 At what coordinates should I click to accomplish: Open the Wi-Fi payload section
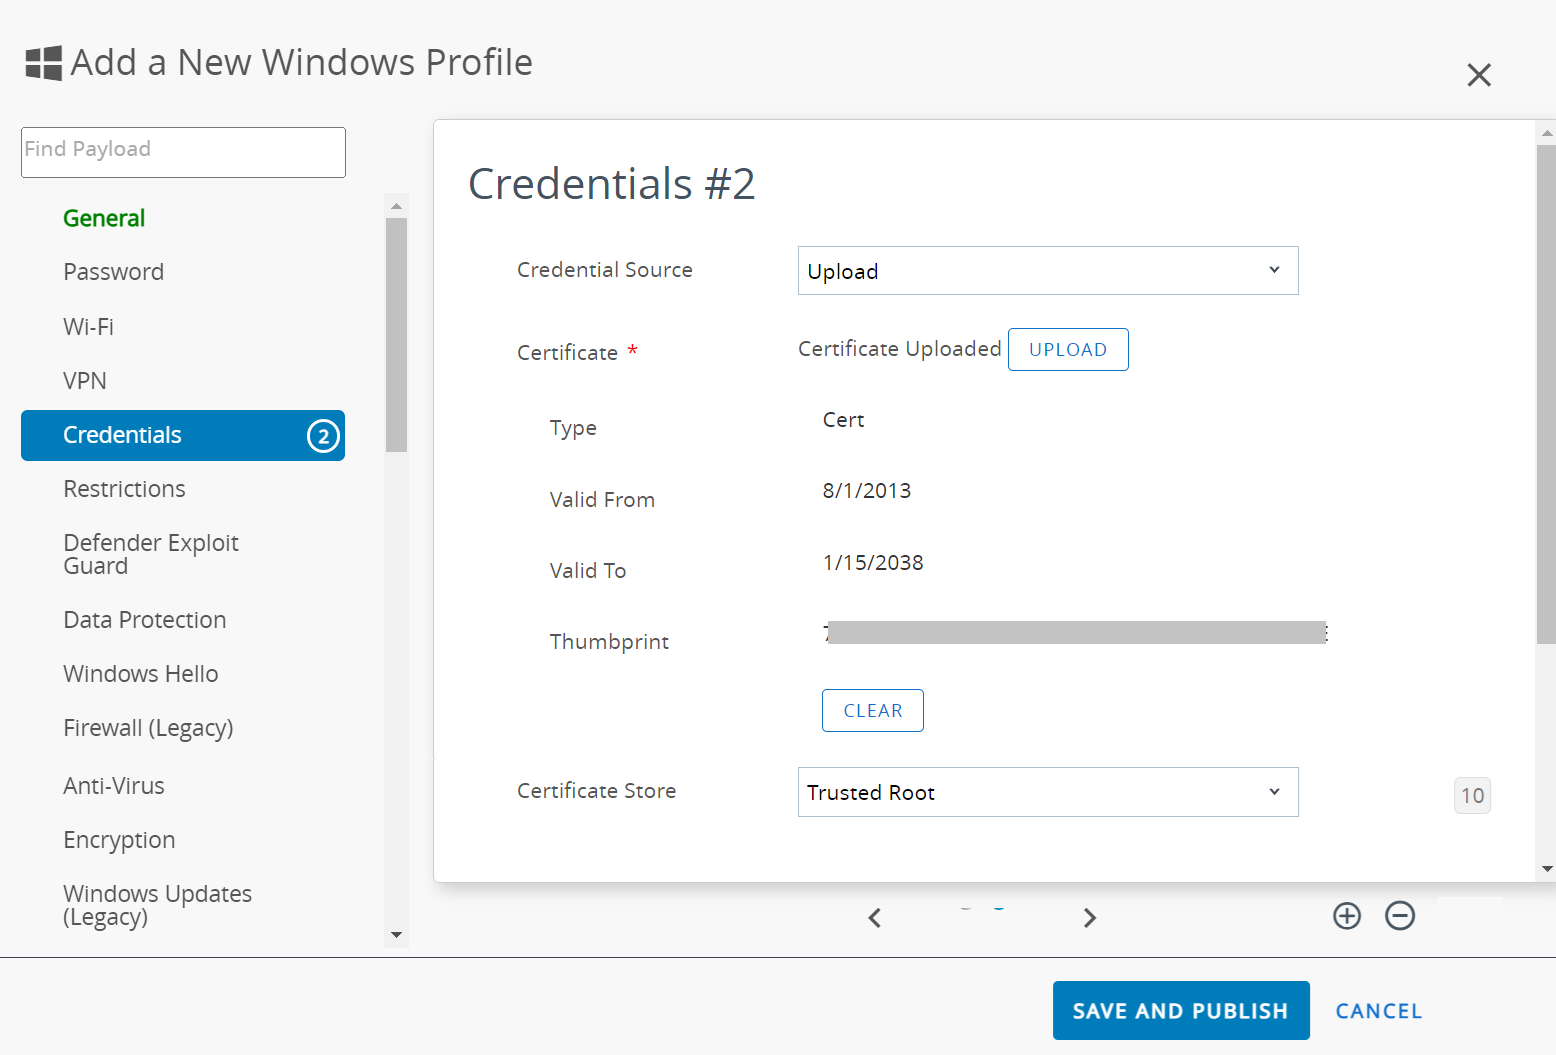(x=88, y=327)
